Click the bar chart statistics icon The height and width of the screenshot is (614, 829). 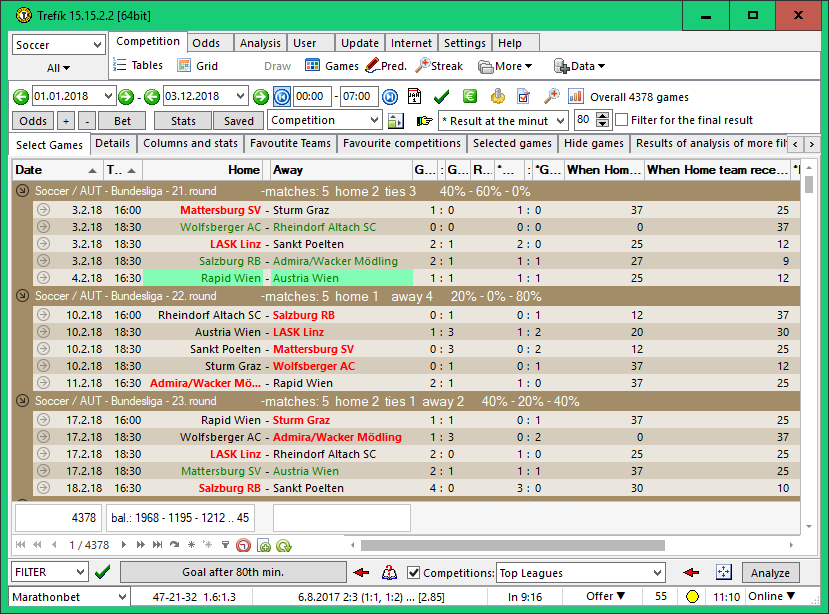pos(576,96)
